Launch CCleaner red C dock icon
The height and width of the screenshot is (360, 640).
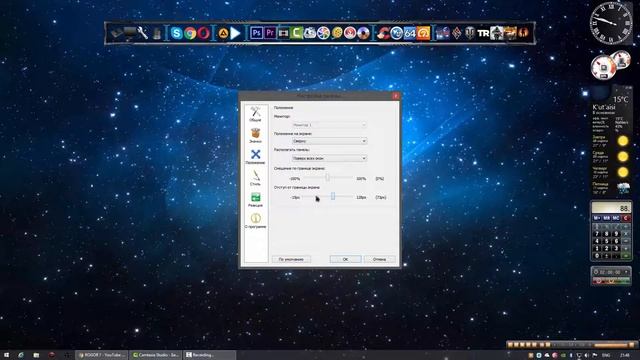383,33
